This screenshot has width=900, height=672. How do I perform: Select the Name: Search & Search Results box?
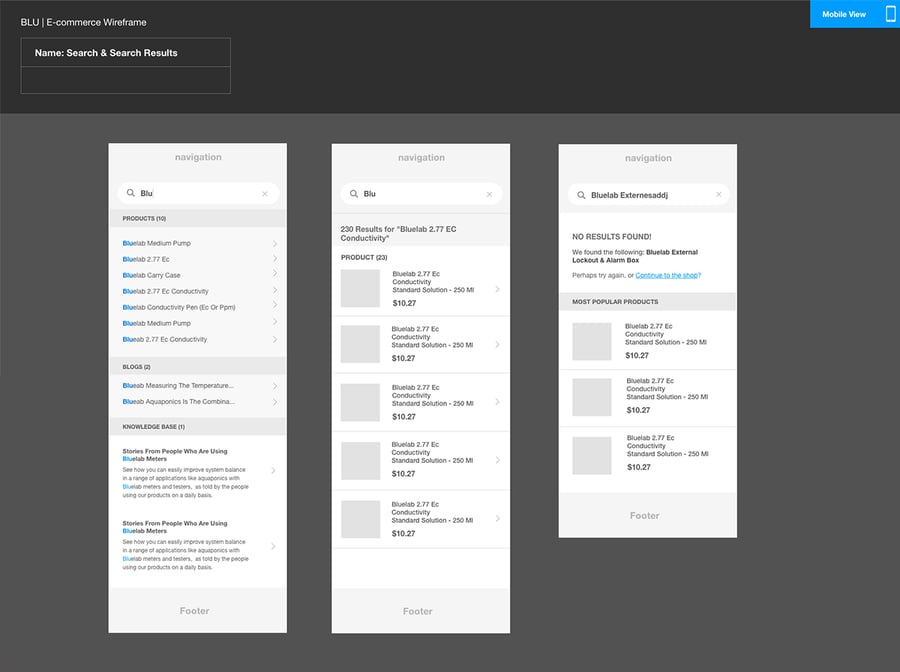[125, 53]
